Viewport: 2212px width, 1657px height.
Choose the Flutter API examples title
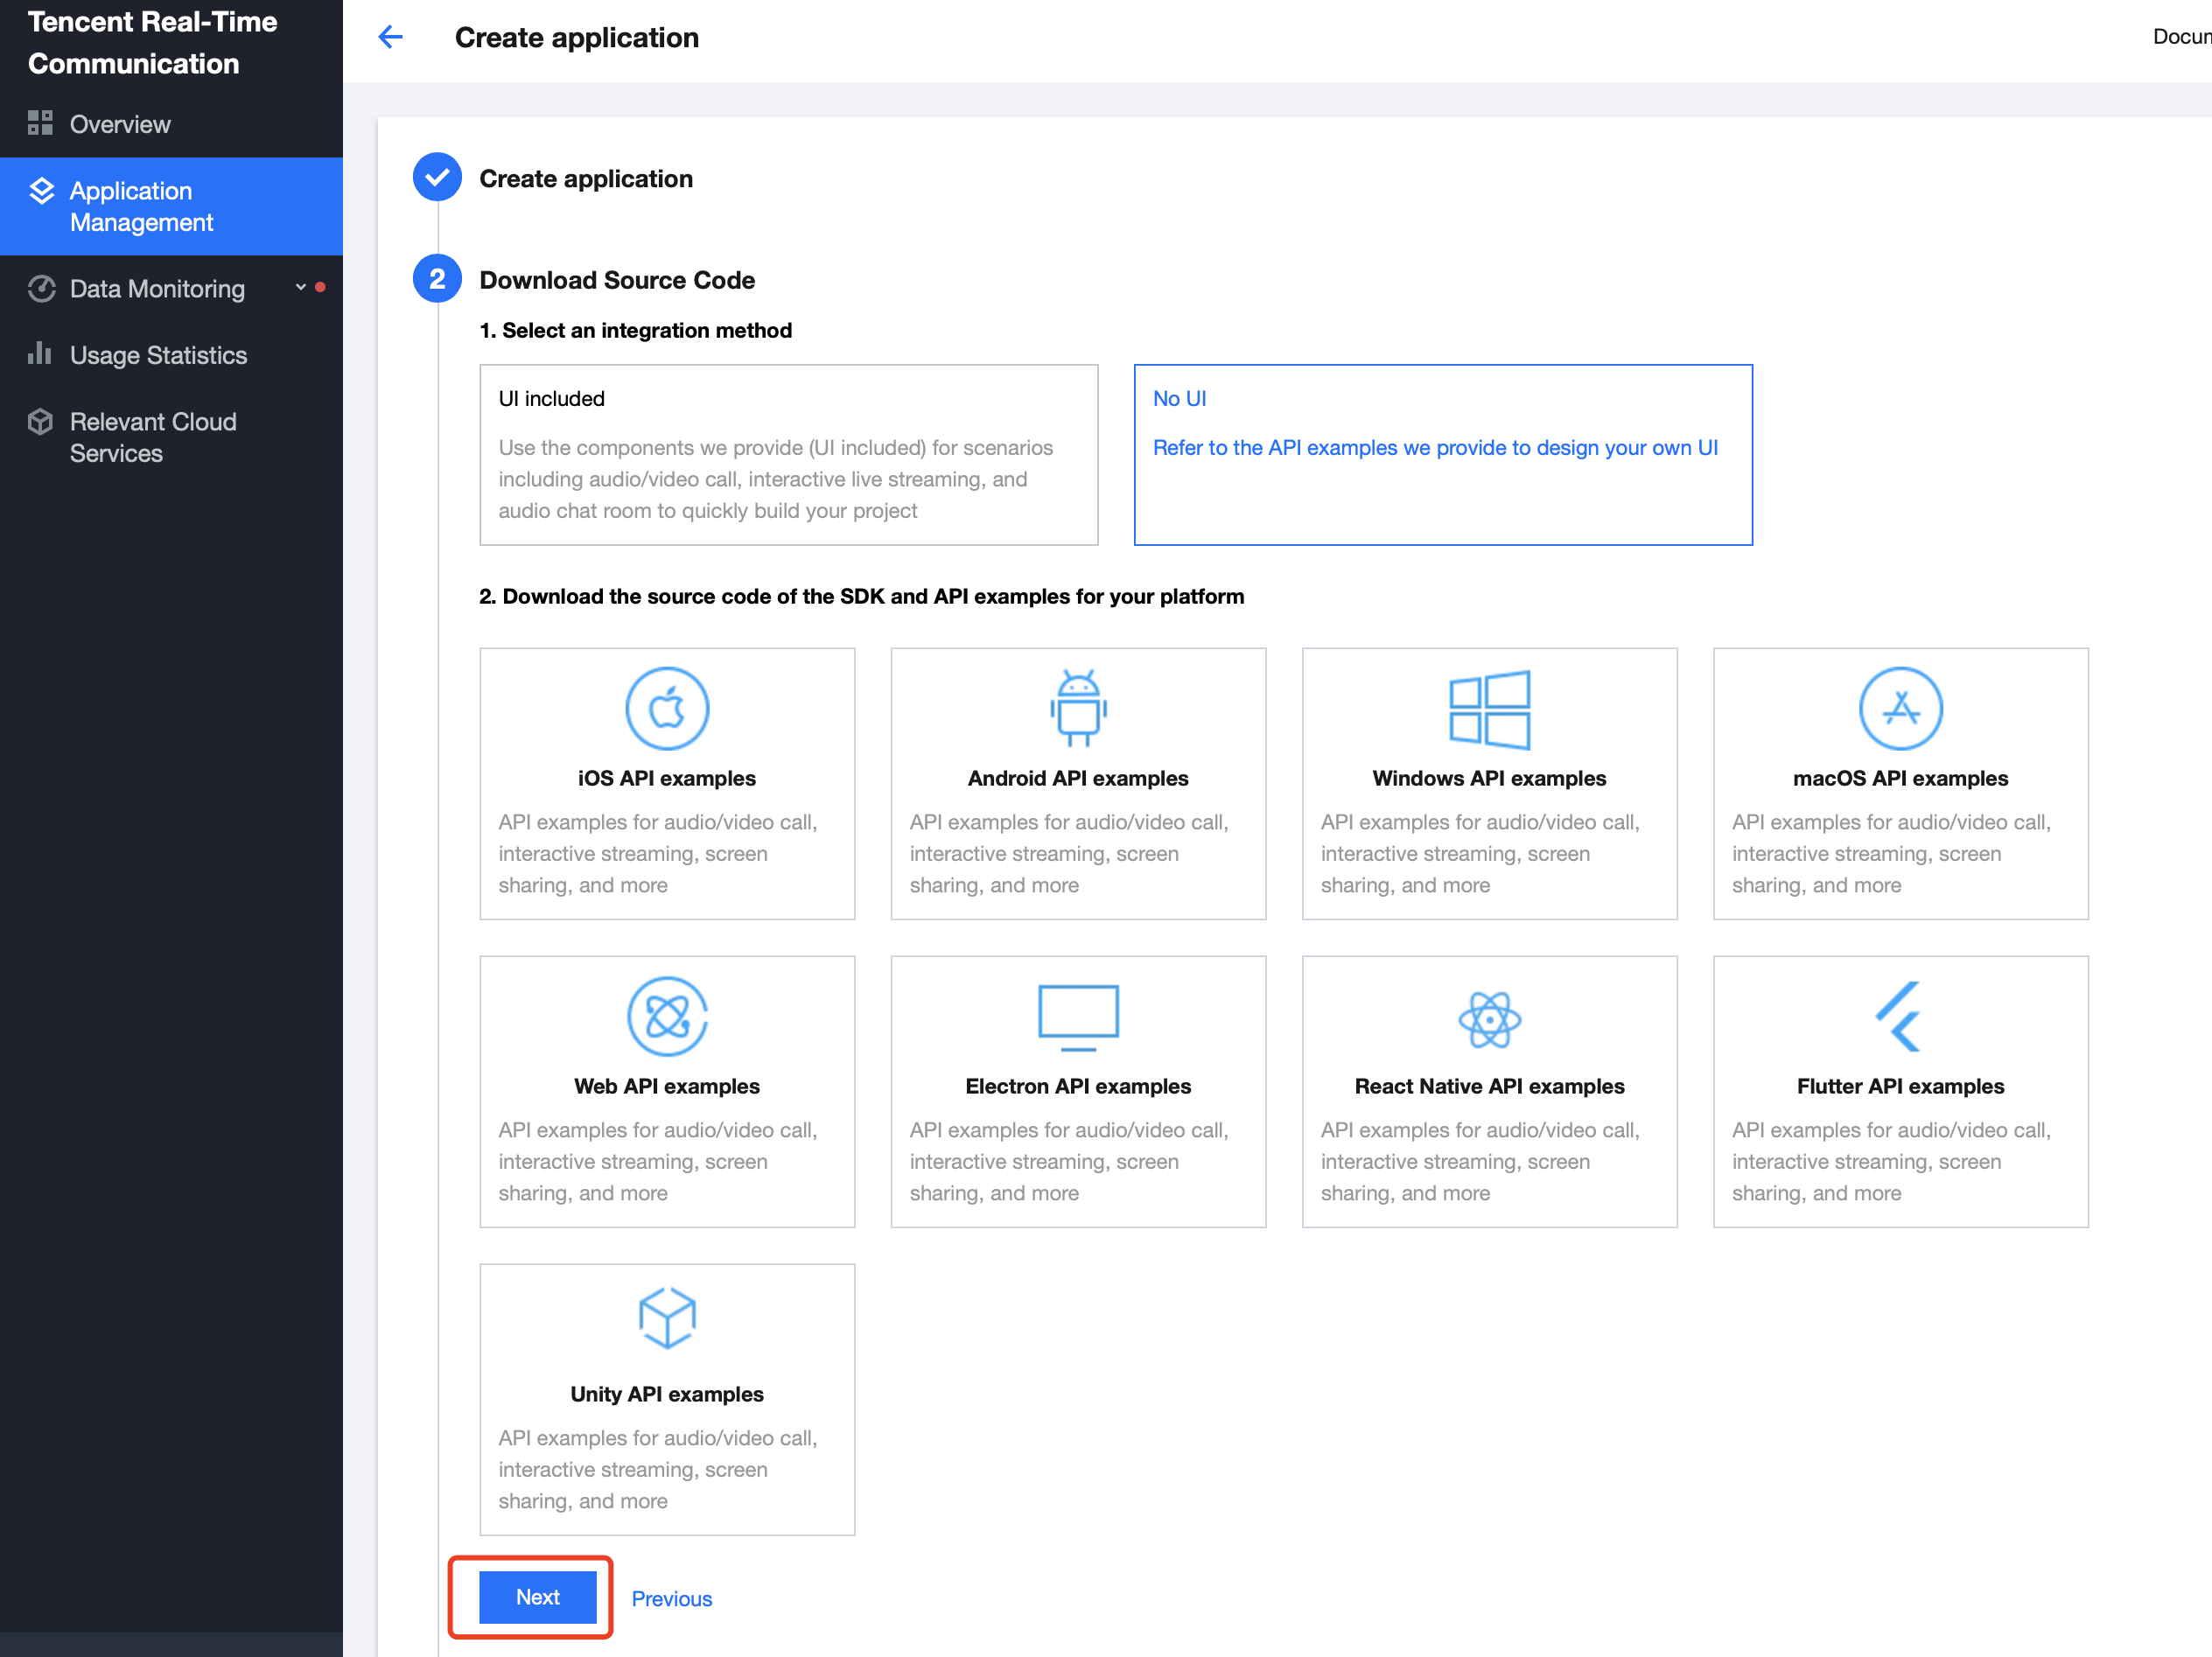[x=1900, y=1086]
